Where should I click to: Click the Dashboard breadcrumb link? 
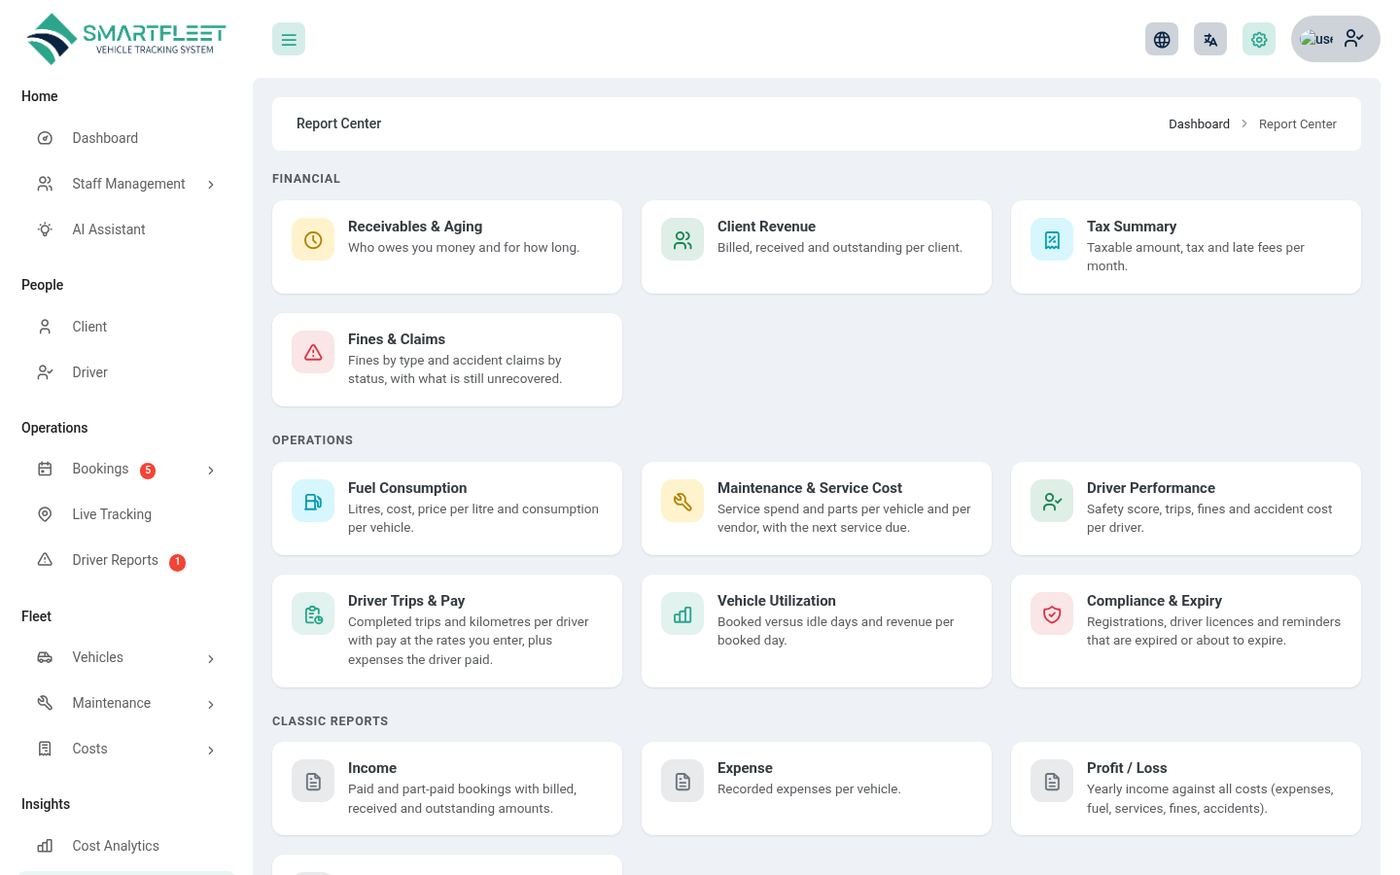point(1199,124)
